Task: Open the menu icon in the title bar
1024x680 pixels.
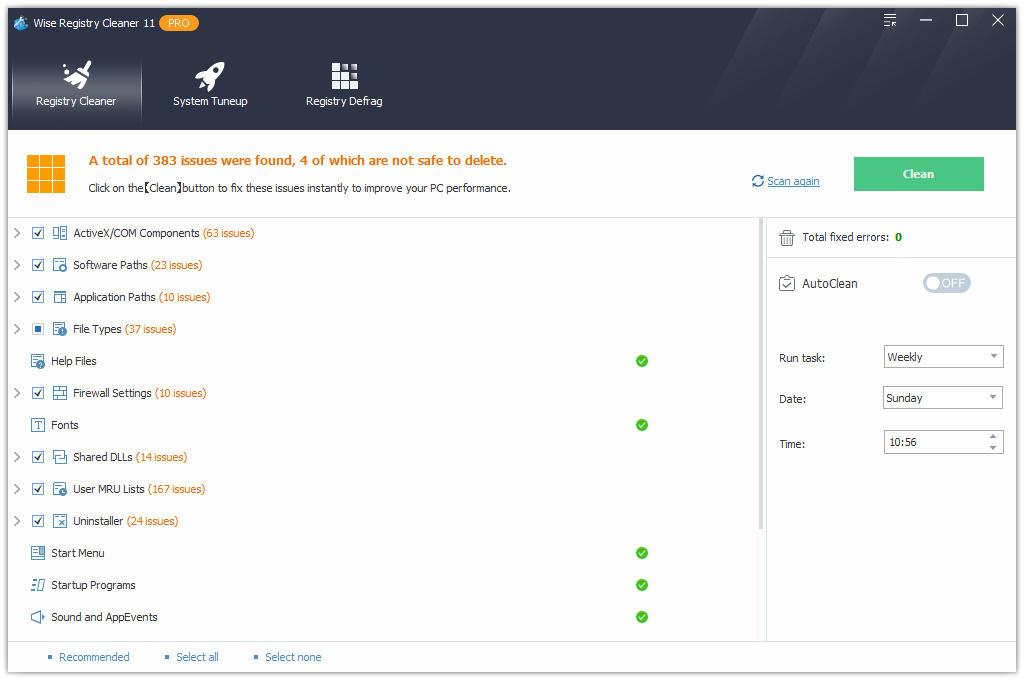Action: pos(890,20)
